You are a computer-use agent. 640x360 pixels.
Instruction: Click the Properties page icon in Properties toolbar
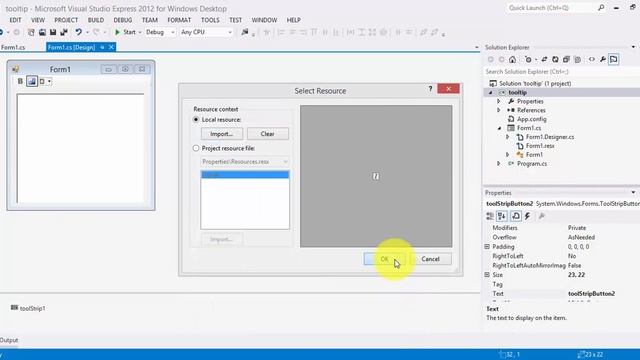tap(516, 216)
